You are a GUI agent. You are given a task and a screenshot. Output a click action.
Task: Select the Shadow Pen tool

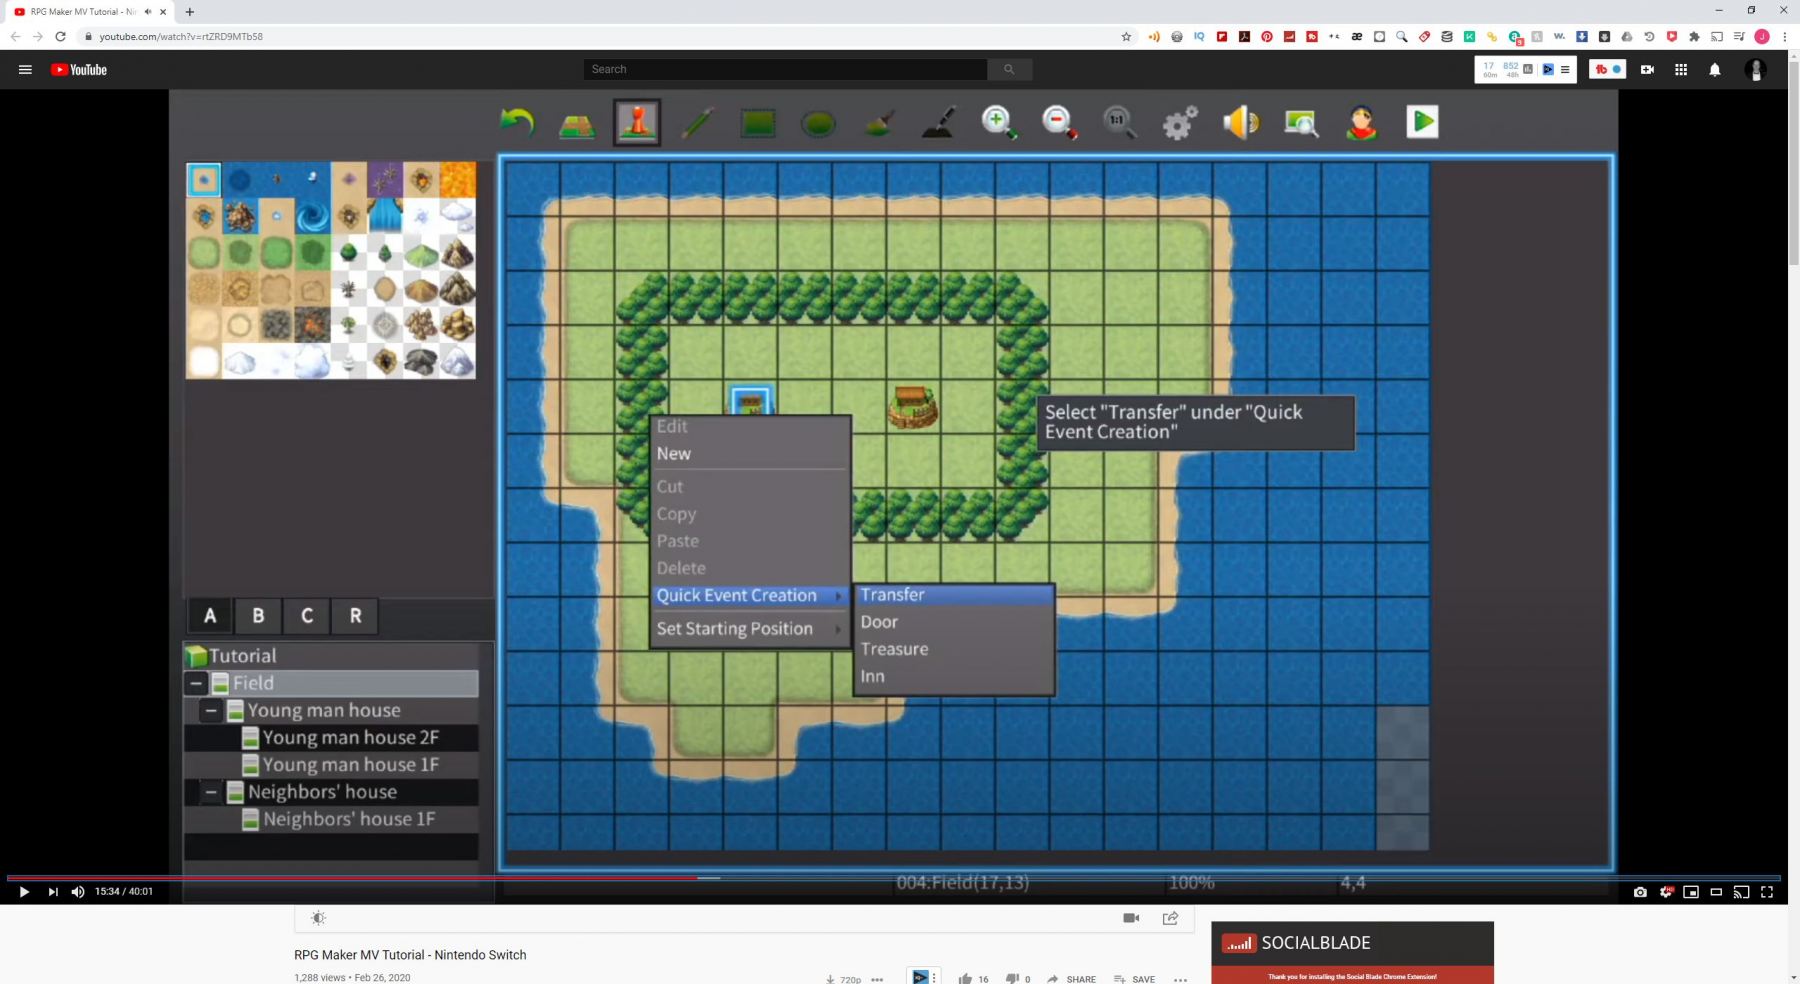(x=938, y=123)
